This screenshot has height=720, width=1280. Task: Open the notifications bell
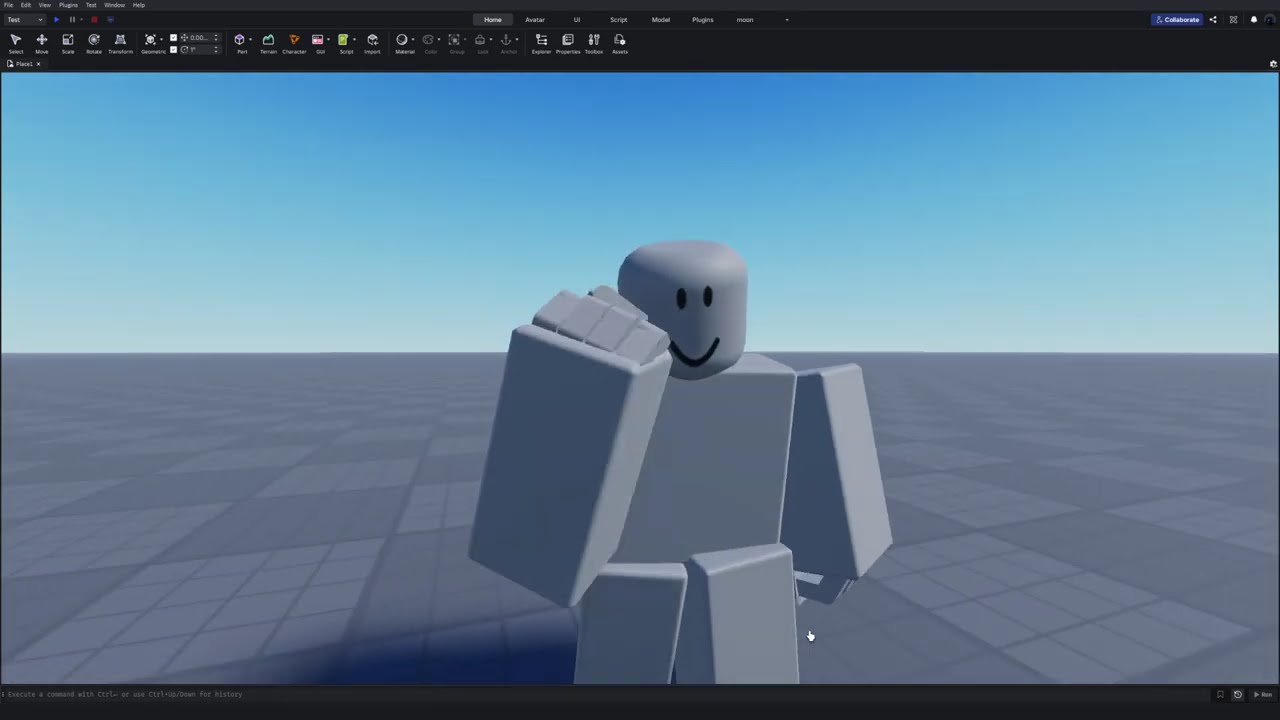tap(1253, 19)
